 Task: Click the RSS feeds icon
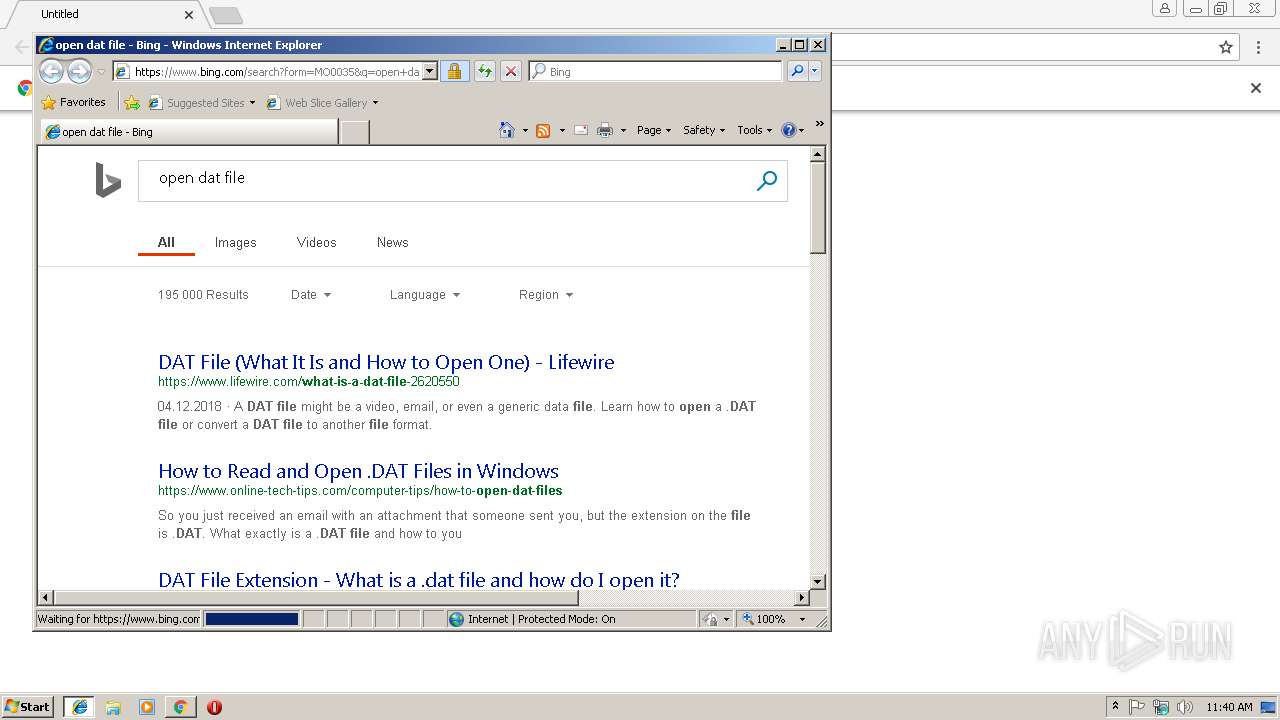(x=543, y=130)
